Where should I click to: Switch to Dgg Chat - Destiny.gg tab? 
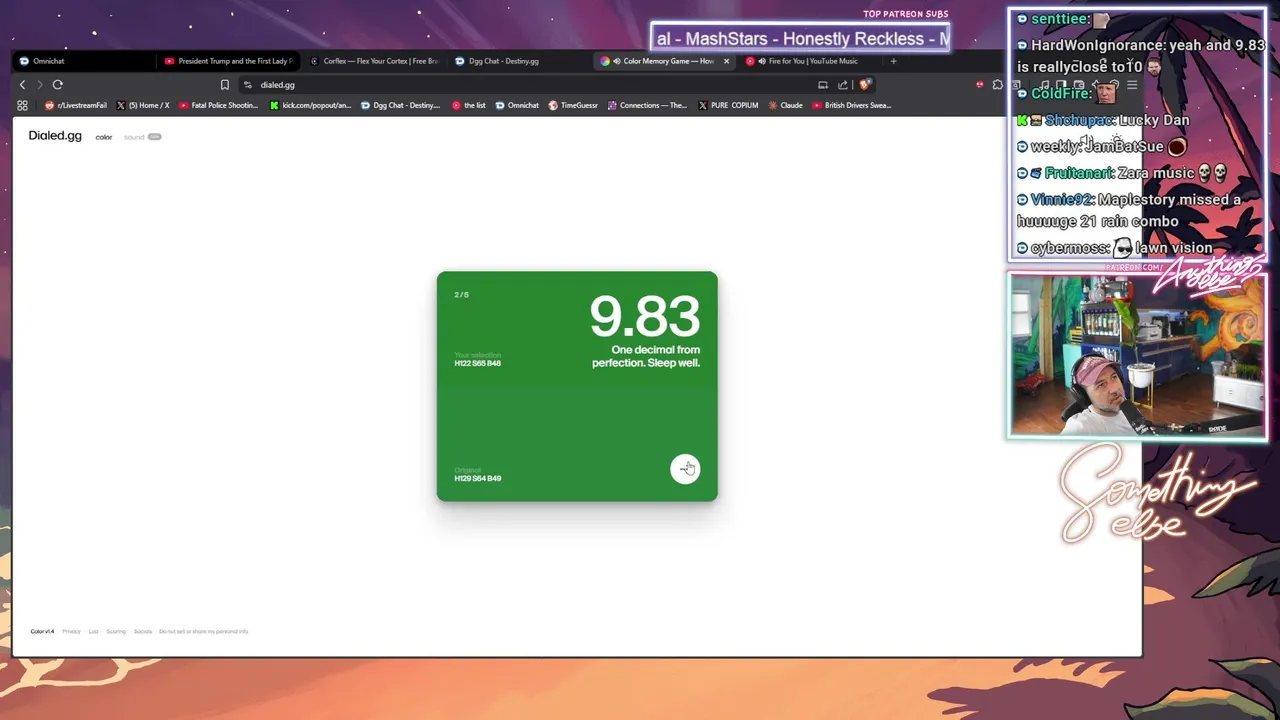518,61
